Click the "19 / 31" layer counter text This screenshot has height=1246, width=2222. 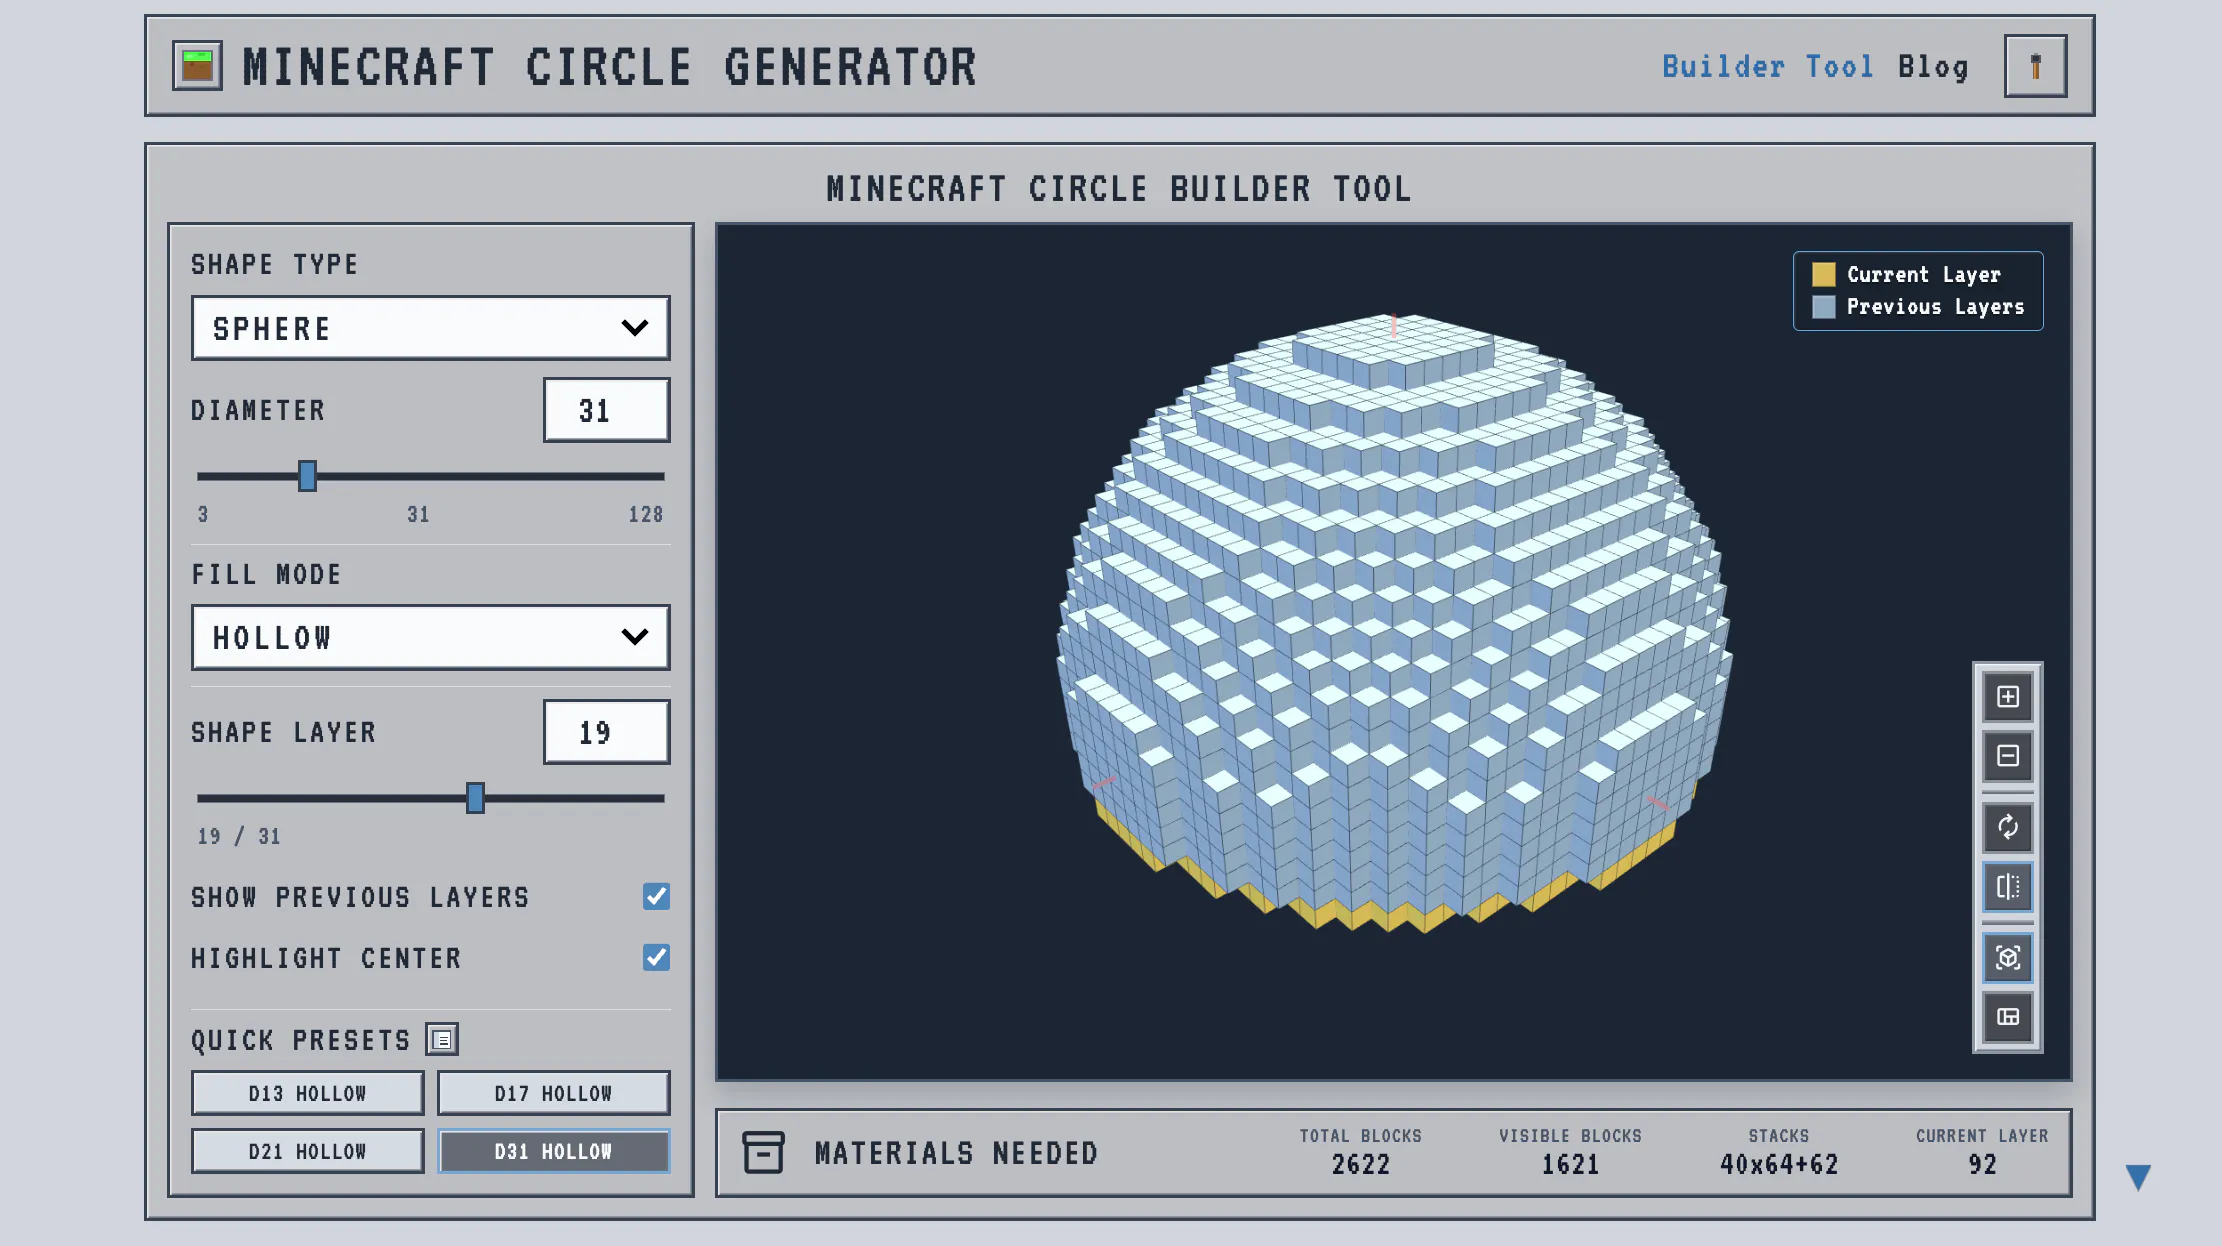pos(239,836)
